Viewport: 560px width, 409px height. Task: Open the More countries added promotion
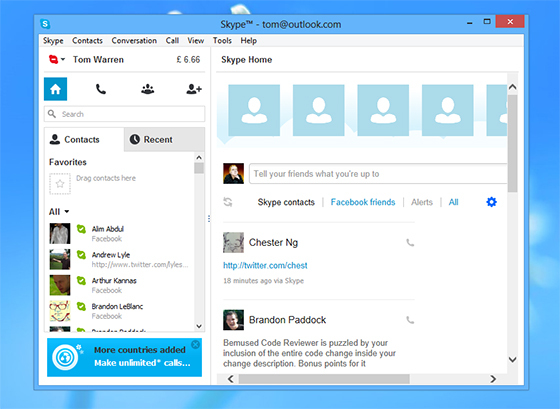[124, 357]
